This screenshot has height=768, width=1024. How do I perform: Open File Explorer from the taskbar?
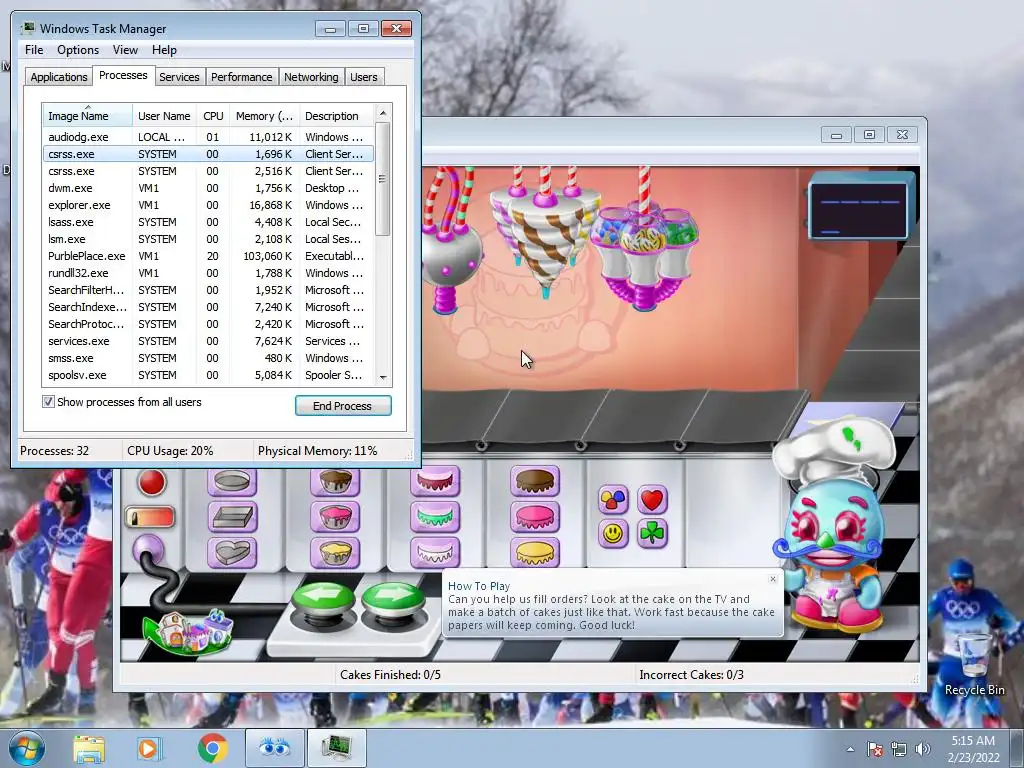point(89,749)
